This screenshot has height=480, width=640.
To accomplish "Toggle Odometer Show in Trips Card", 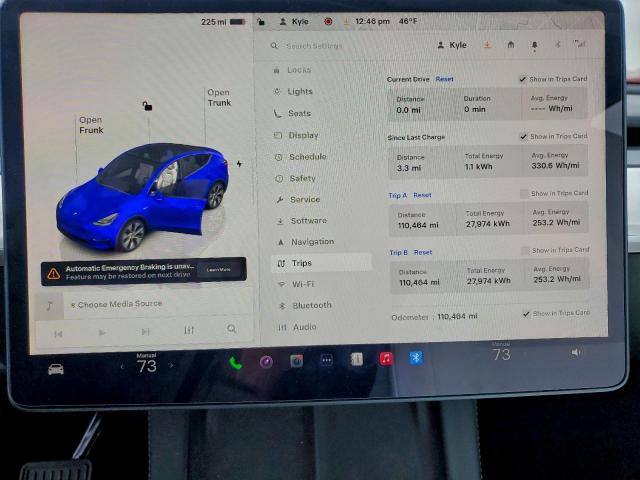I will point(527,313).
